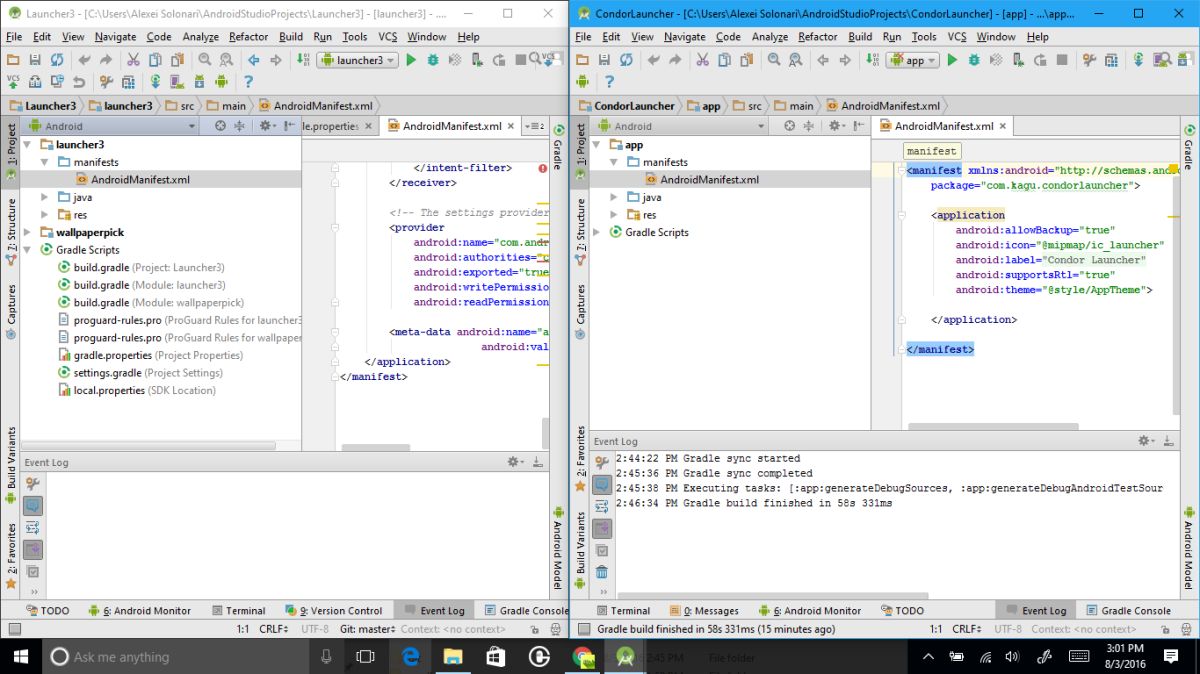Click CondorLauncher breadcrumb in navigation bar
This screenshot has height=674, width=1200.
point(627,105)
